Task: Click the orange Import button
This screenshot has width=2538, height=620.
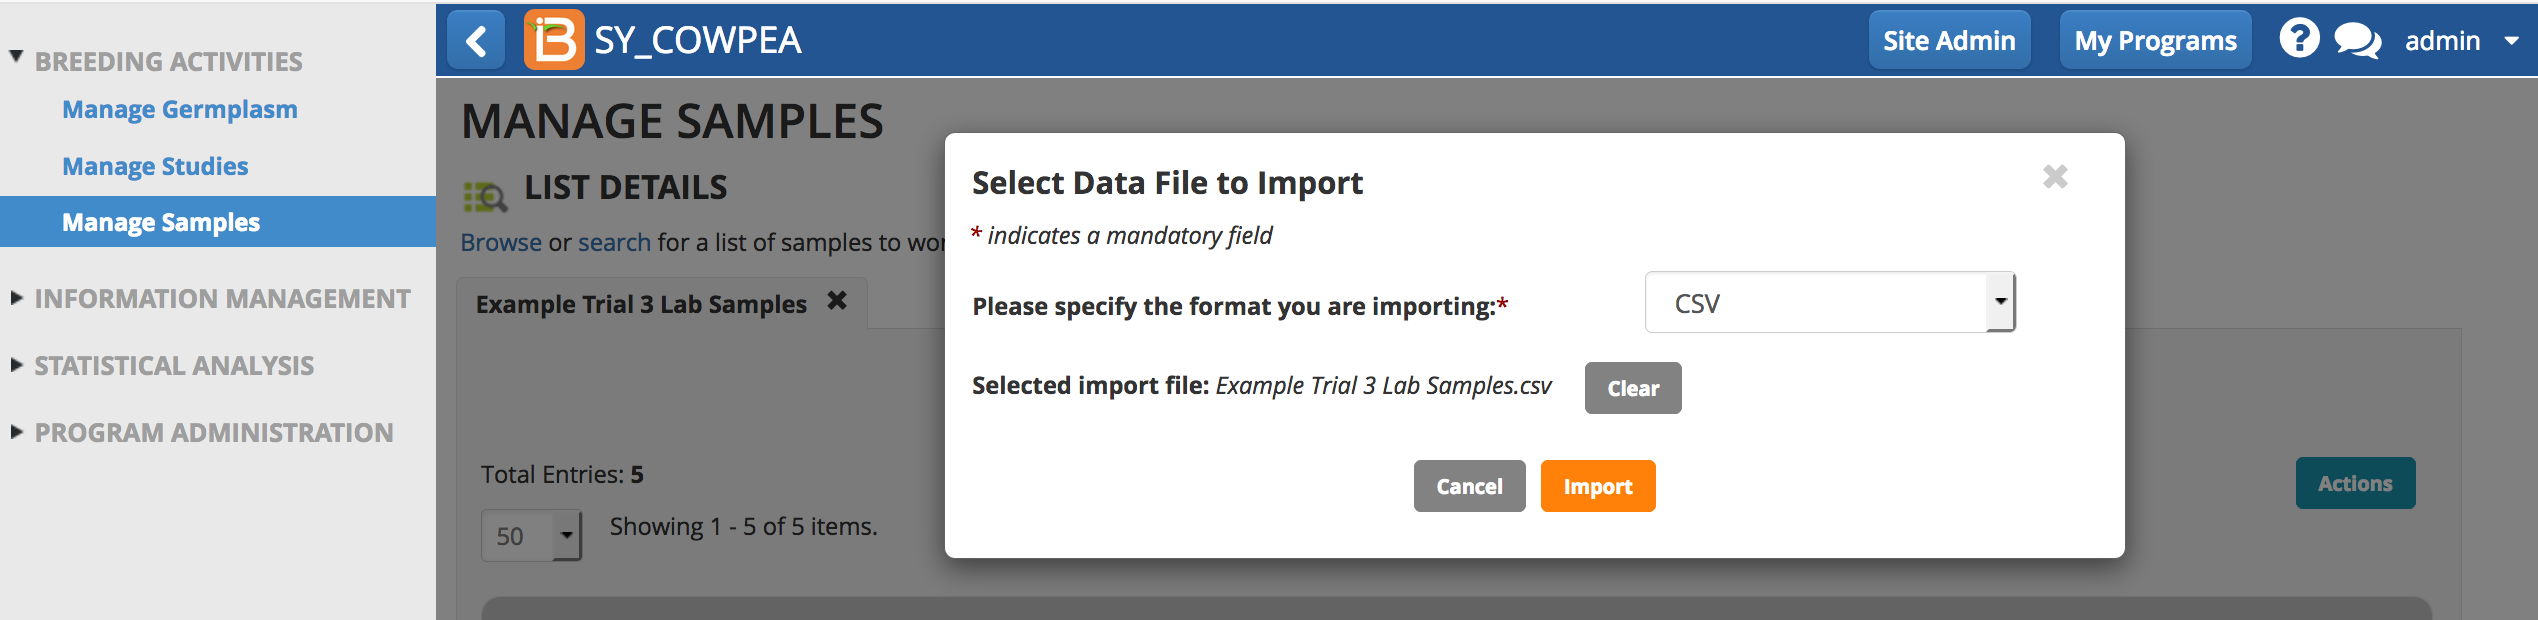Action: coord(1598,486)
